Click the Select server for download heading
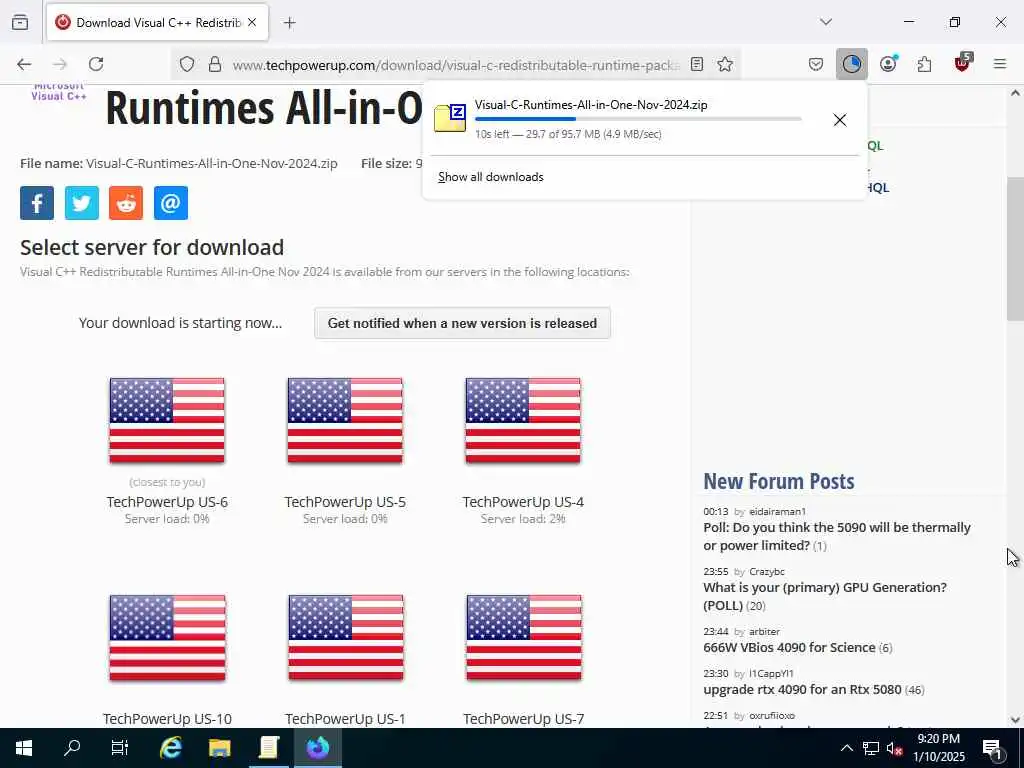The height and width of the screenshot is (768, 1024). 152,248
